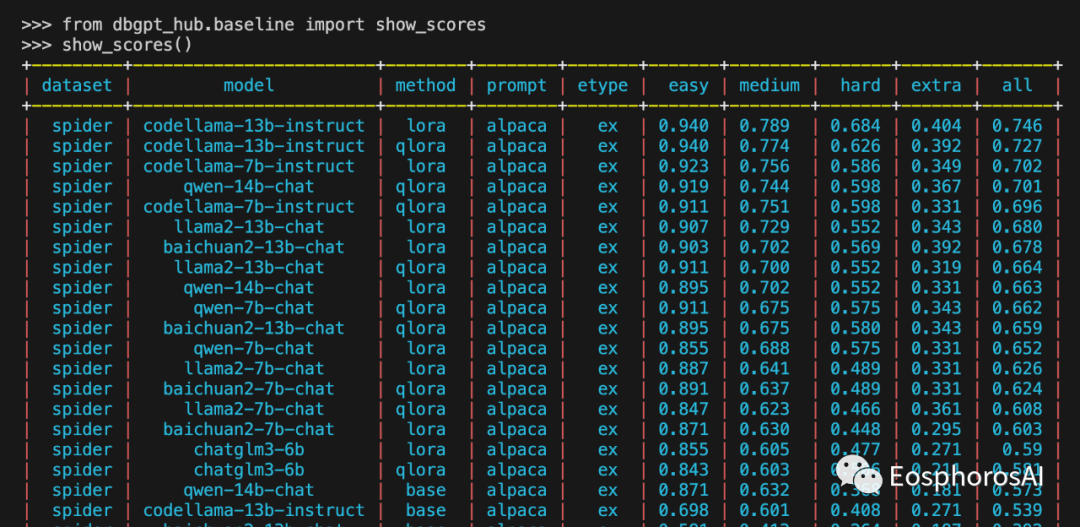This screenshot has width=1080, height=527.
Task: Click the 0.684 hard score
Action: pos(855,126)
